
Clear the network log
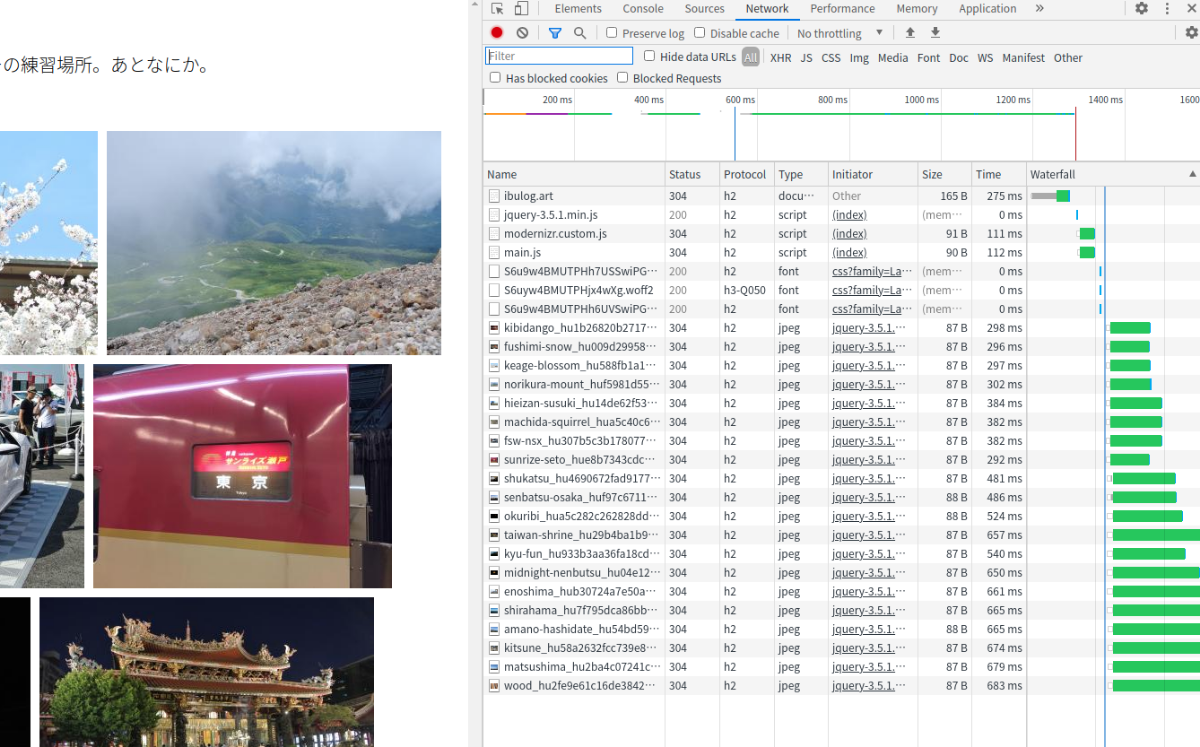pyautogui.click(x=522, y=33)
